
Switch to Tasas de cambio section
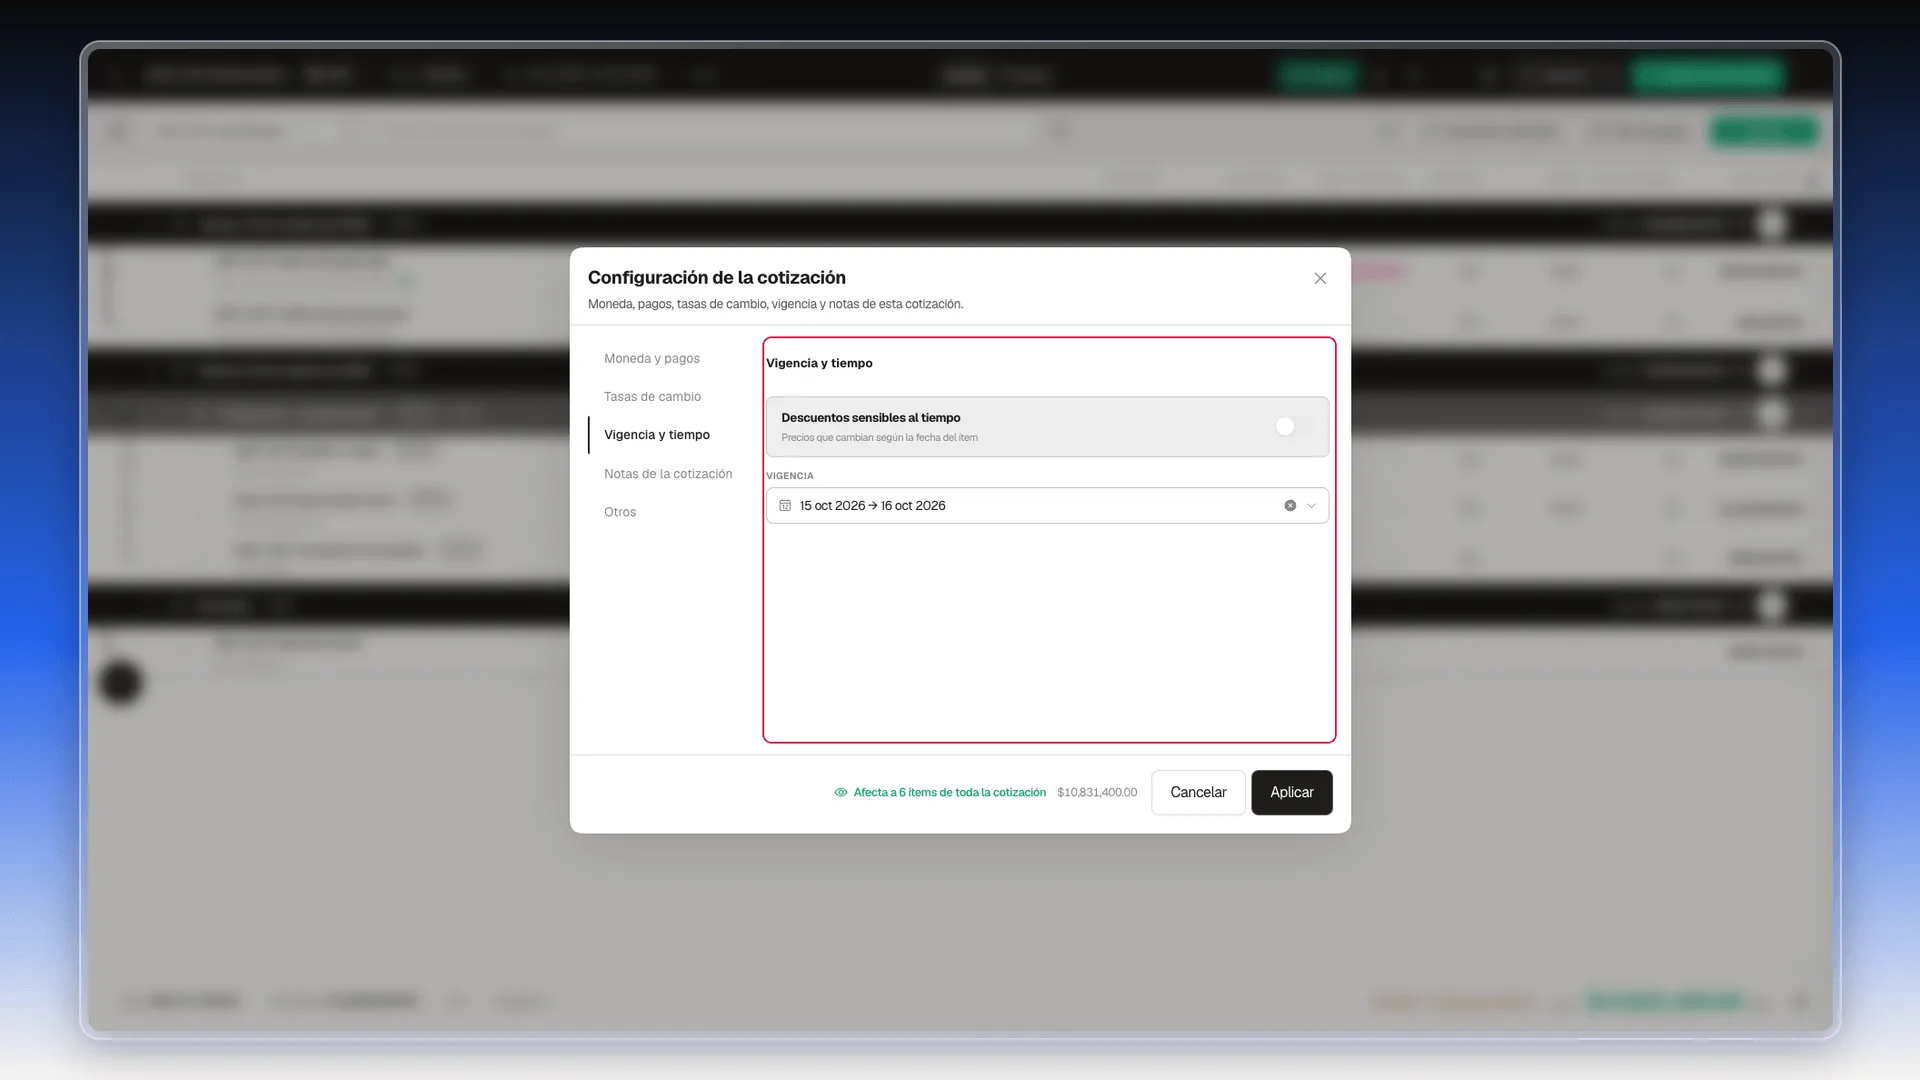652,396
